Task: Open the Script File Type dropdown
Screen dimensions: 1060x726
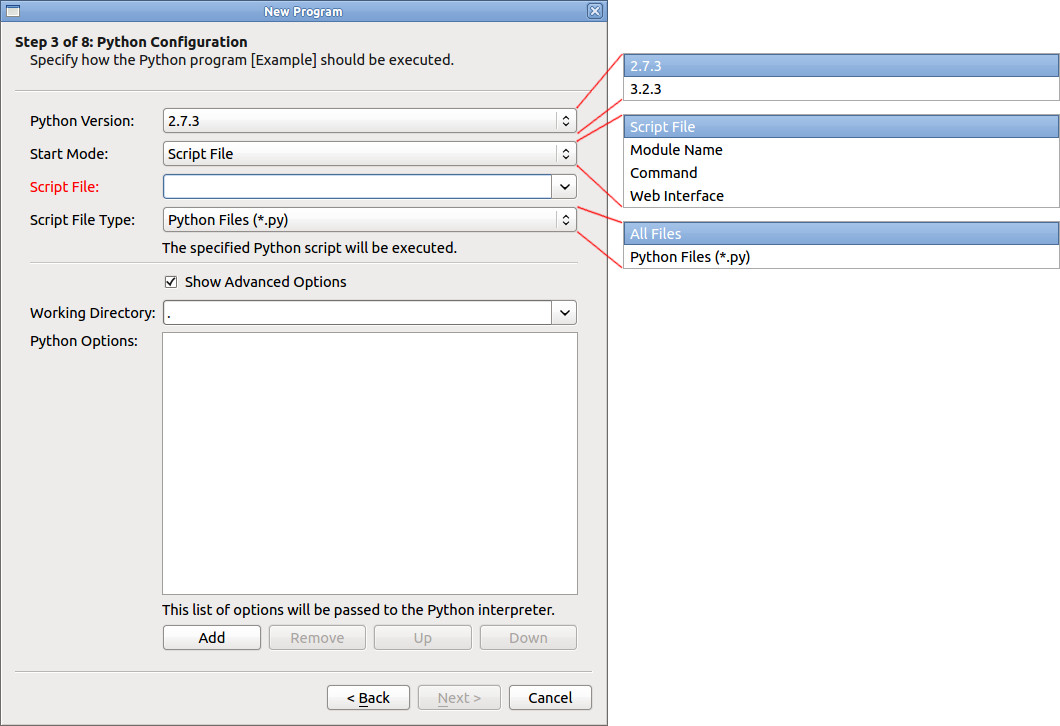Action: pos(370,220)
